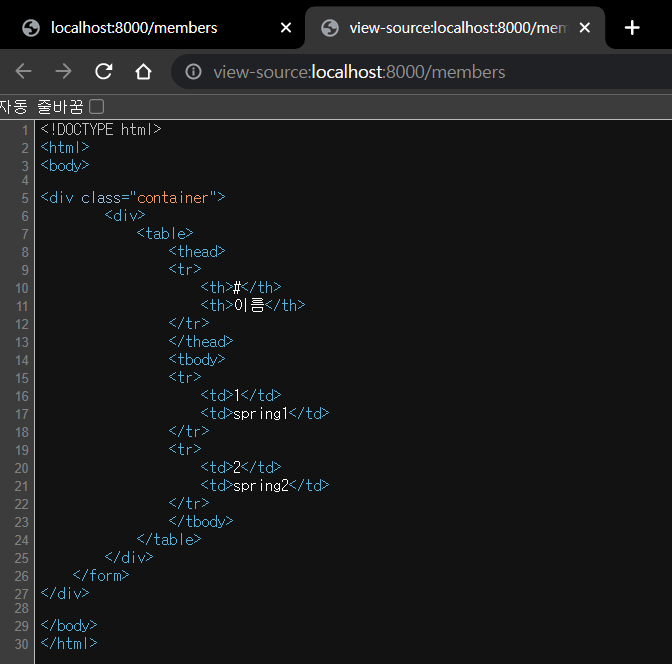Reload the view-source page
The width and height of the screenshot is (672, 664).
[104, 71]
